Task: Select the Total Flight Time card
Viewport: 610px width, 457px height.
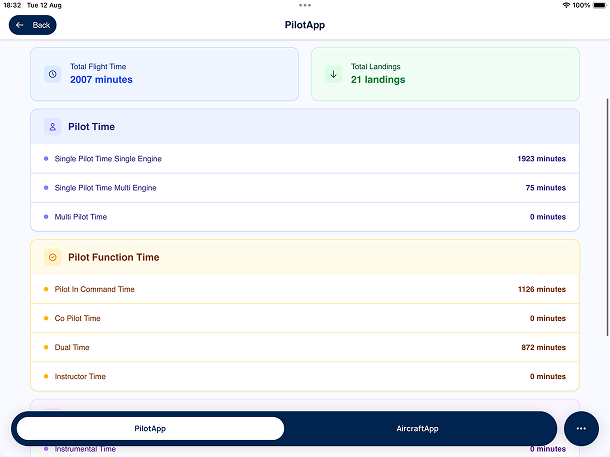Action: coord(165,74)
